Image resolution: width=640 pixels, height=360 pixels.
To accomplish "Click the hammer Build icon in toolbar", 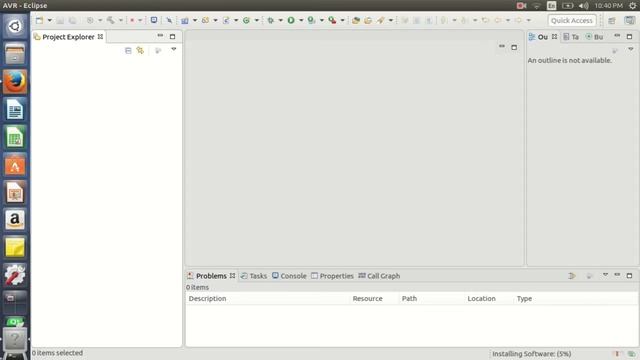I will pyautogui.click(x=110, y=20).
